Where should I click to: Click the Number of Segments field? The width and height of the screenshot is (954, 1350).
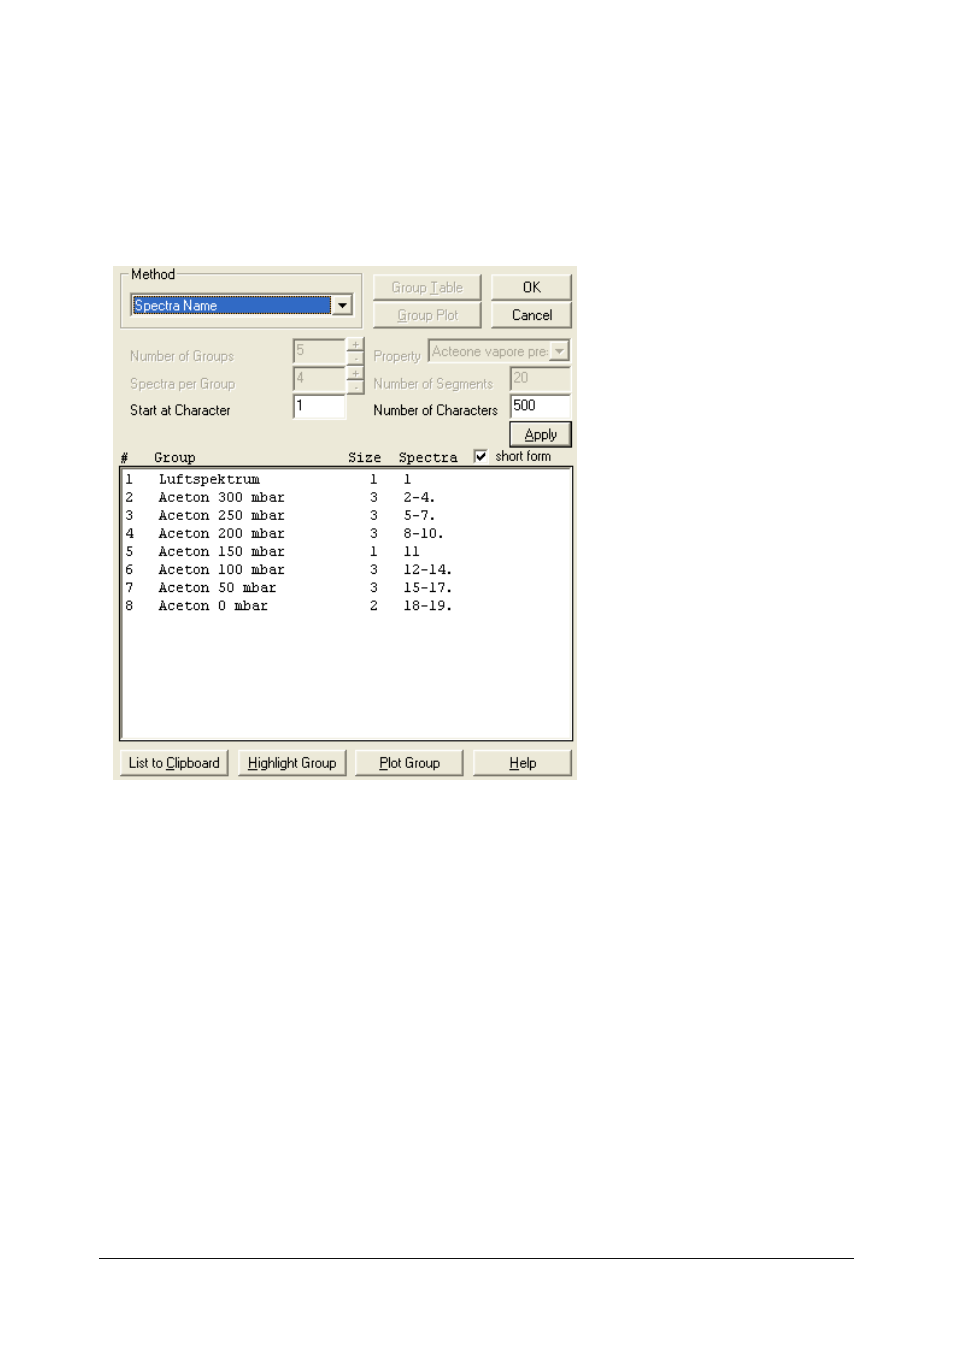(540, 378)
